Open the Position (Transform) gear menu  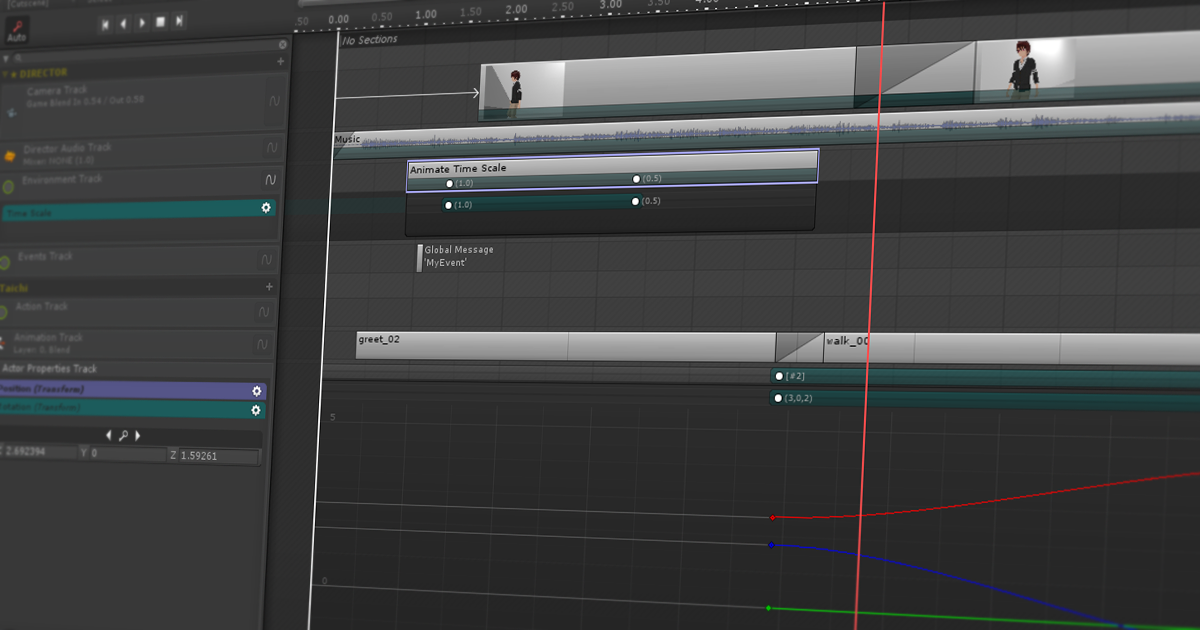(x=257, y=391)
